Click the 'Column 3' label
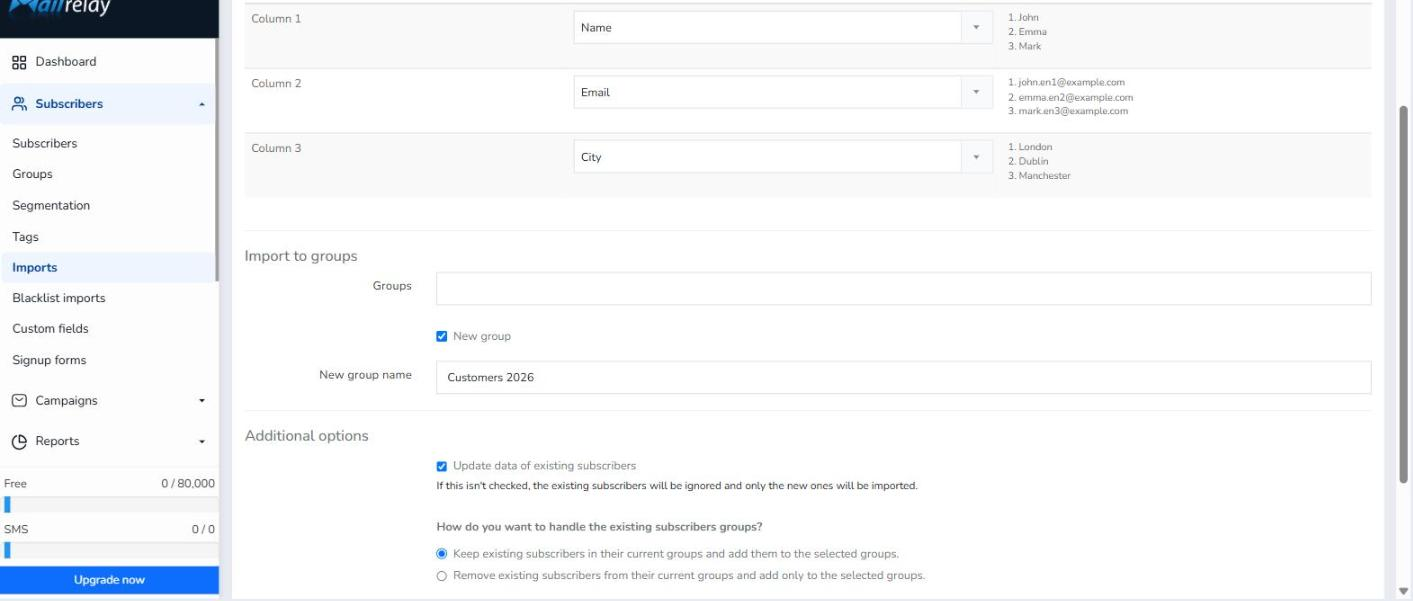Image resolution: width=1413 pixels, height=601 pixels. point(276,149)
